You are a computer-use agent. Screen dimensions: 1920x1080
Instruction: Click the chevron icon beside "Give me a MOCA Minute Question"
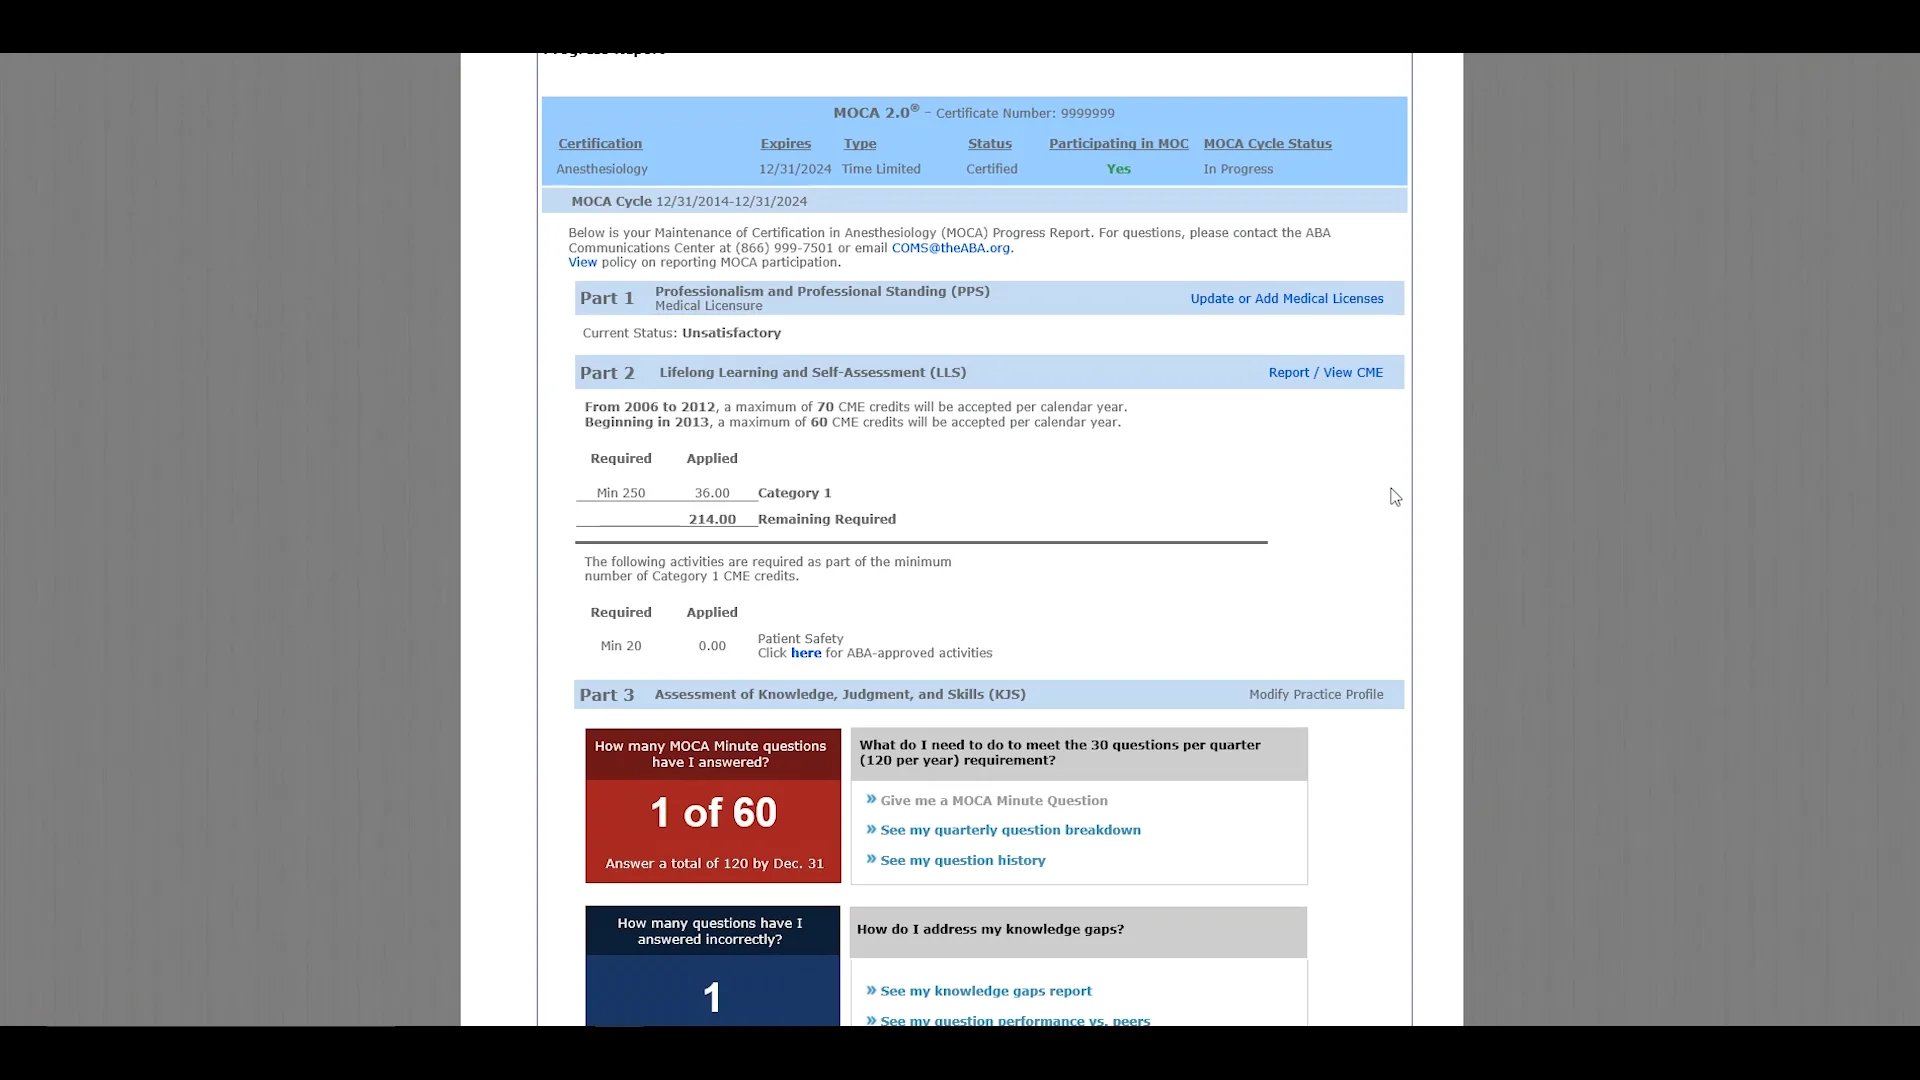pyautogui.click(x=870, y=800)
